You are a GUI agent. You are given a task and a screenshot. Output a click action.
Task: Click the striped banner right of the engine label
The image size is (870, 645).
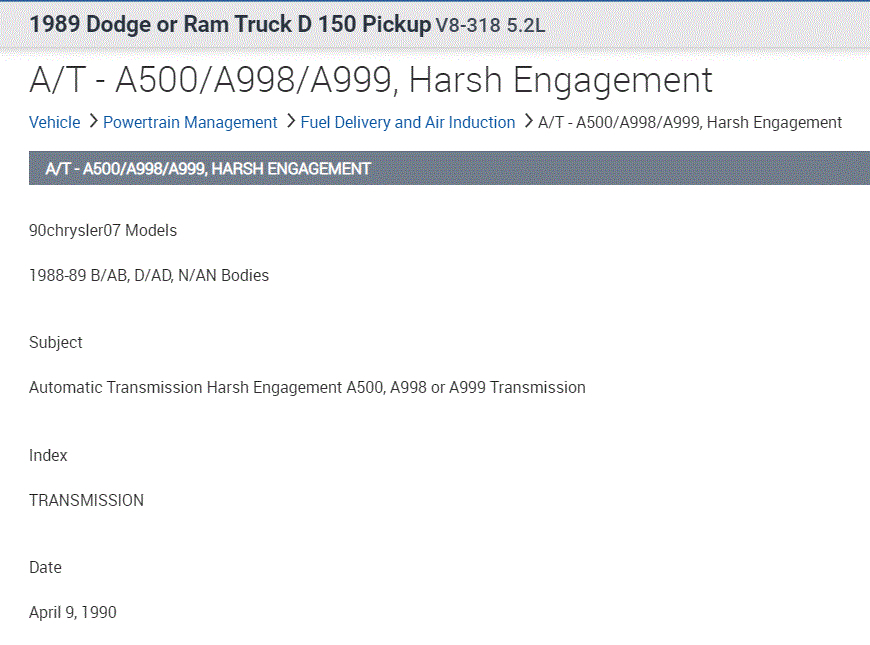pos(710,25)
